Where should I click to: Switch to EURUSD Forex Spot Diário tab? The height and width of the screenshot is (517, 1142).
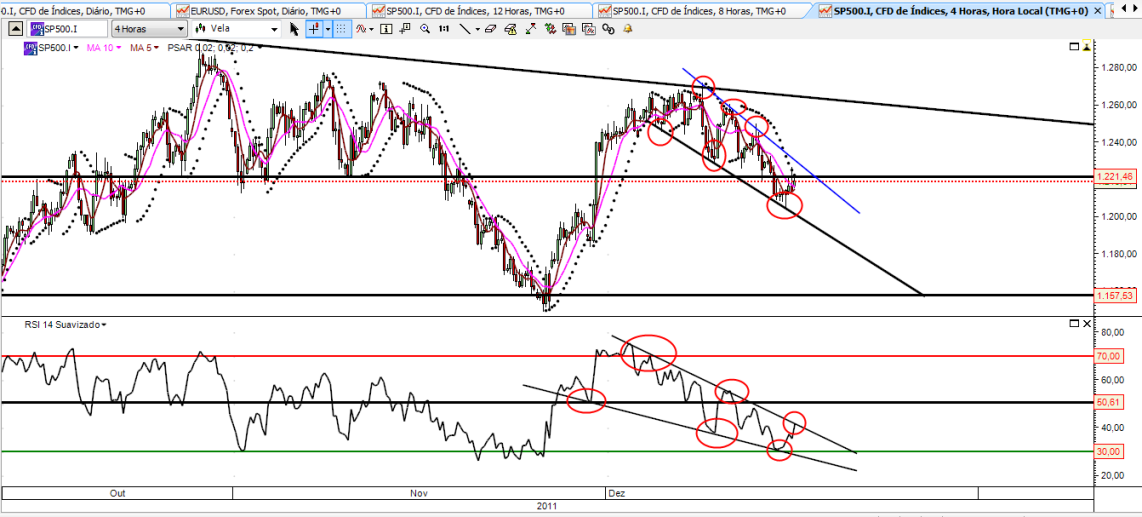pos(267,11)
